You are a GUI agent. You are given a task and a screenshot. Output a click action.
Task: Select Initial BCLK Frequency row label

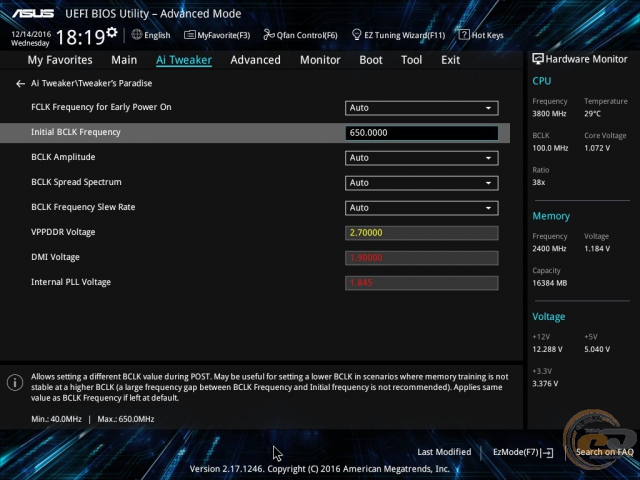tap(76, 132)
